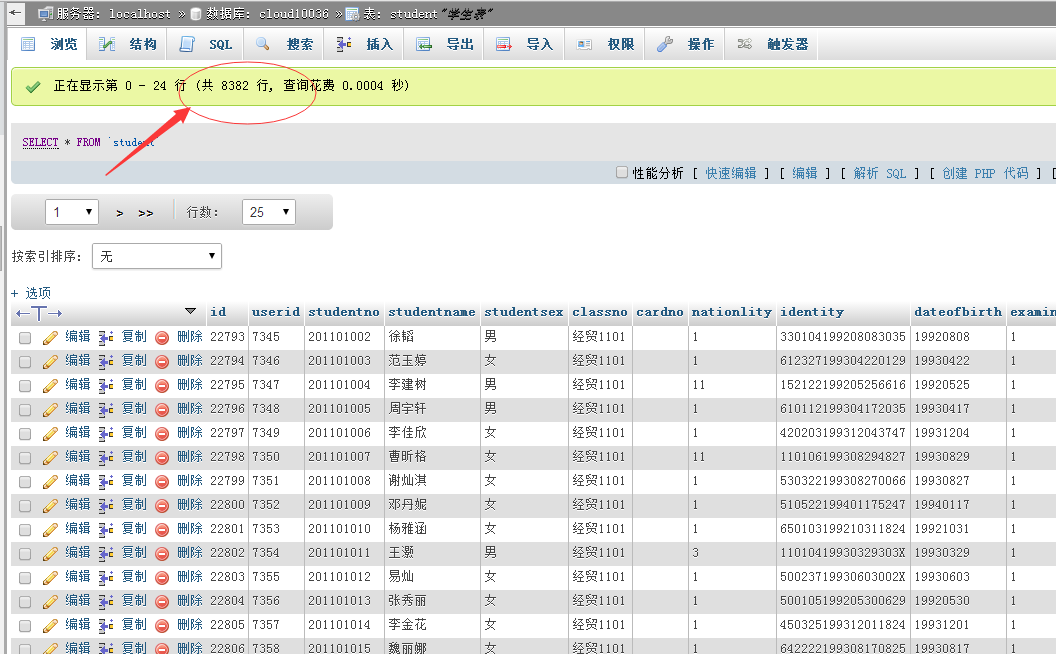Click the student name cell 张秀丽
The width and height of the screenshot is (1056, 654).
[x=407, y=600]
